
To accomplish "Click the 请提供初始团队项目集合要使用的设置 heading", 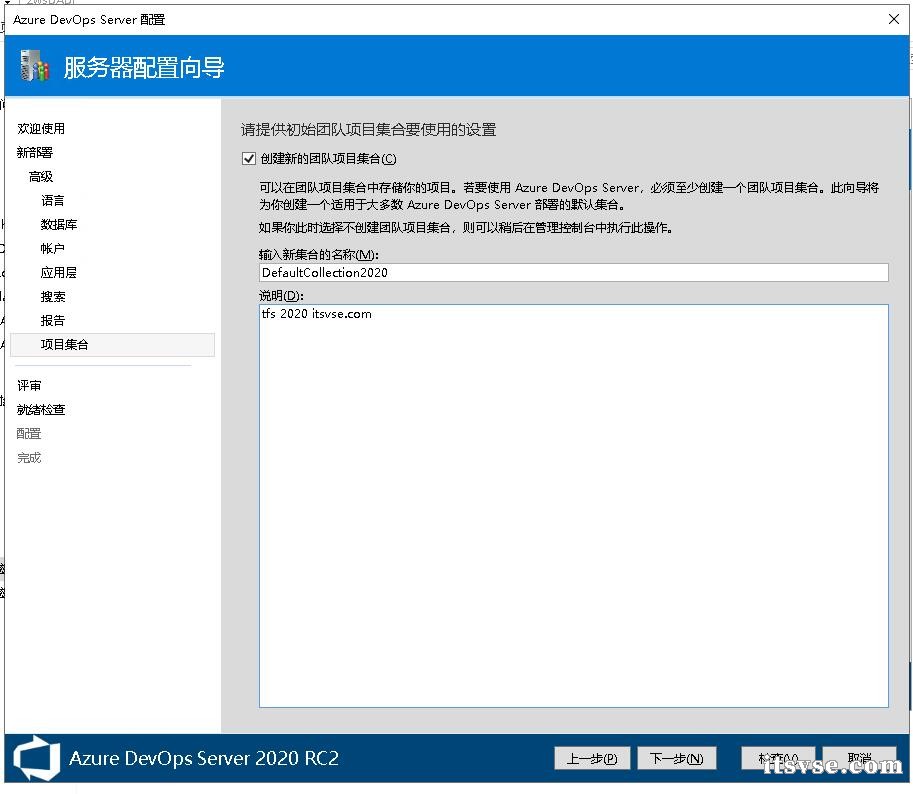I will point(369,129).
